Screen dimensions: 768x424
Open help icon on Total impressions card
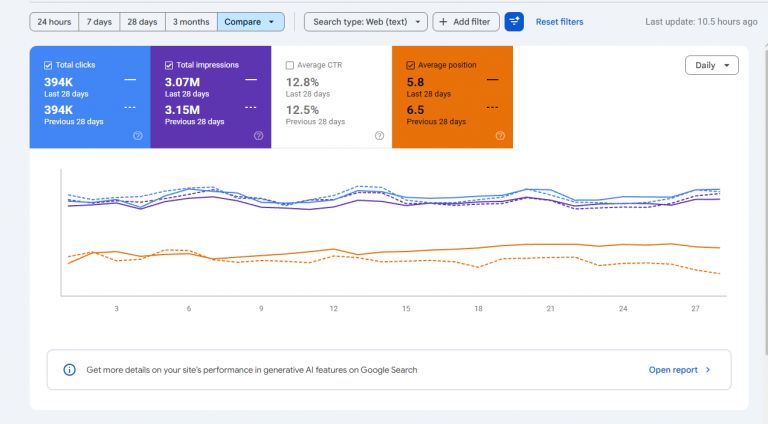pyautogui.click(x=259, y=136)
